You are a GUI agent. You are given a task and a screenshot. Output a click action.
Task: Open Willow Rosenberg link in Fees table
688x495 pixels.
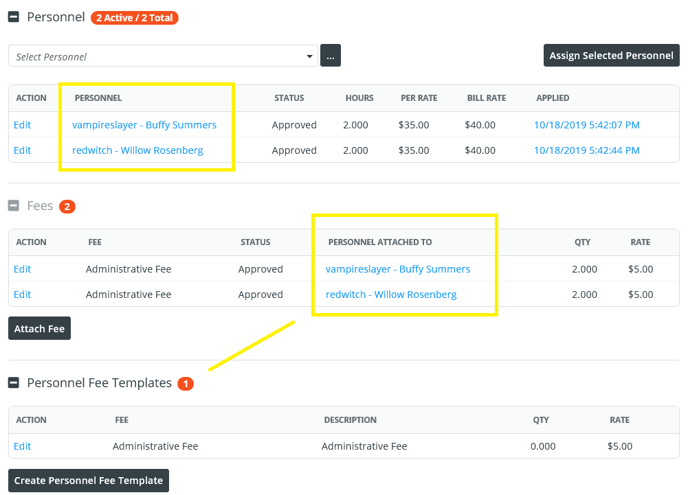(x=391, y=294)
